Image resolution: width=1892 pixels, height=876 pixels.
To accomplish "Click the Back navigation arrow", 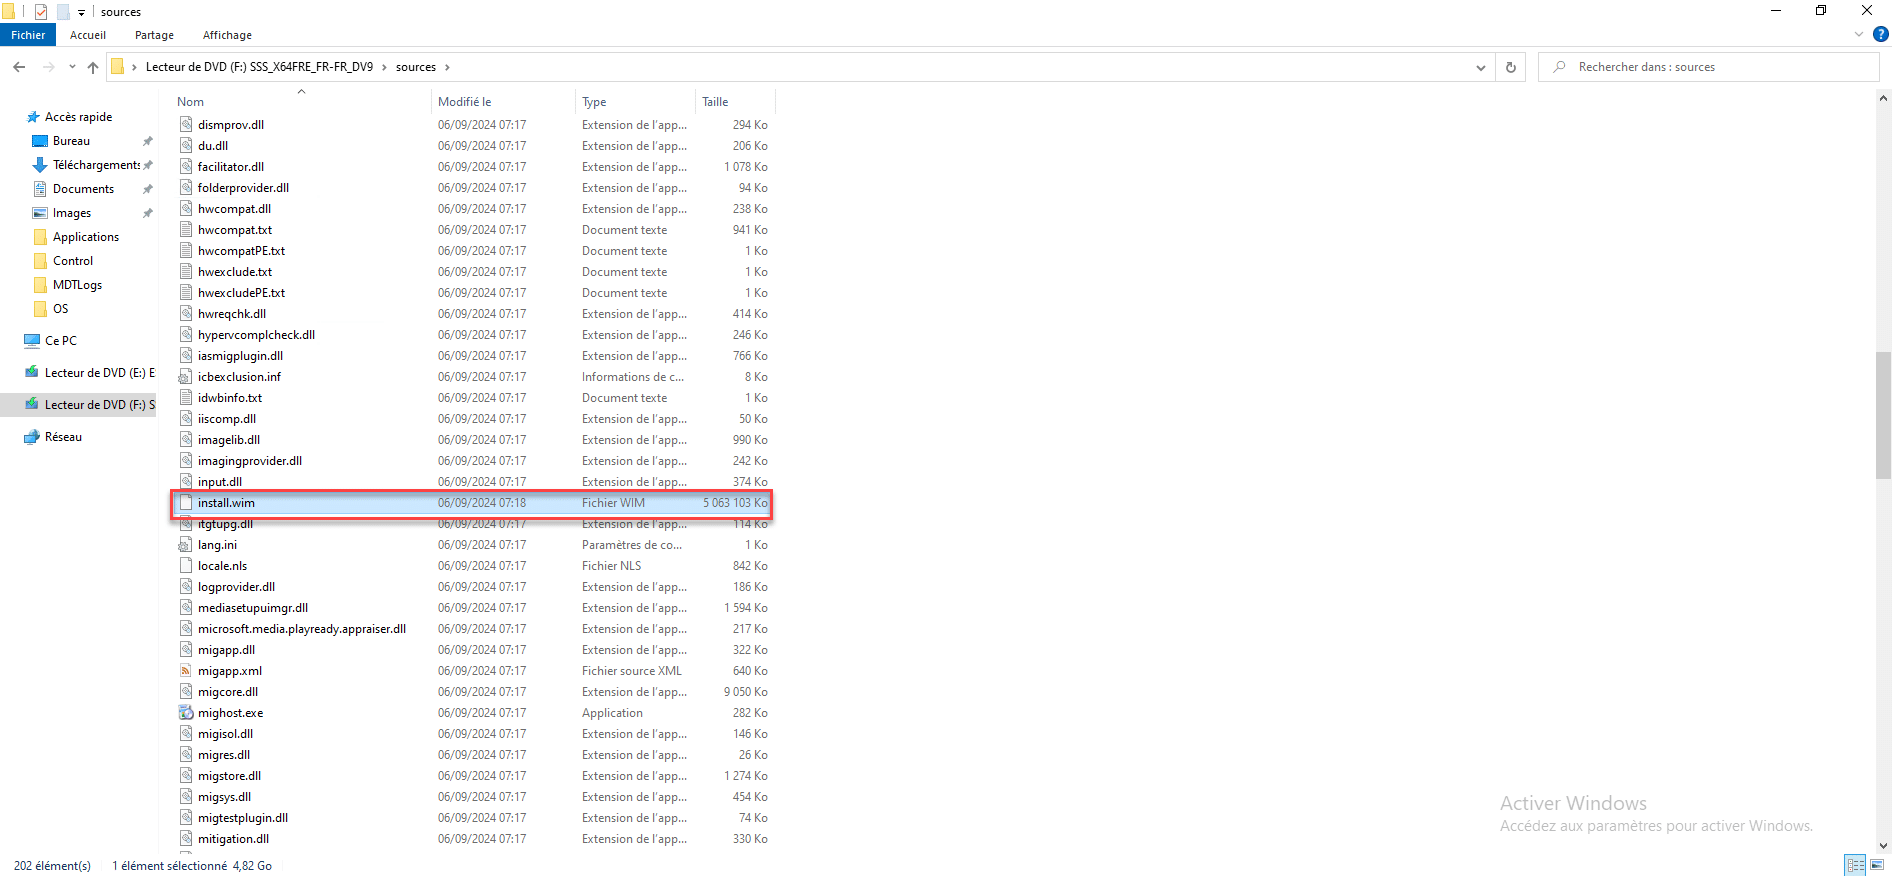I will pos(19,67).
